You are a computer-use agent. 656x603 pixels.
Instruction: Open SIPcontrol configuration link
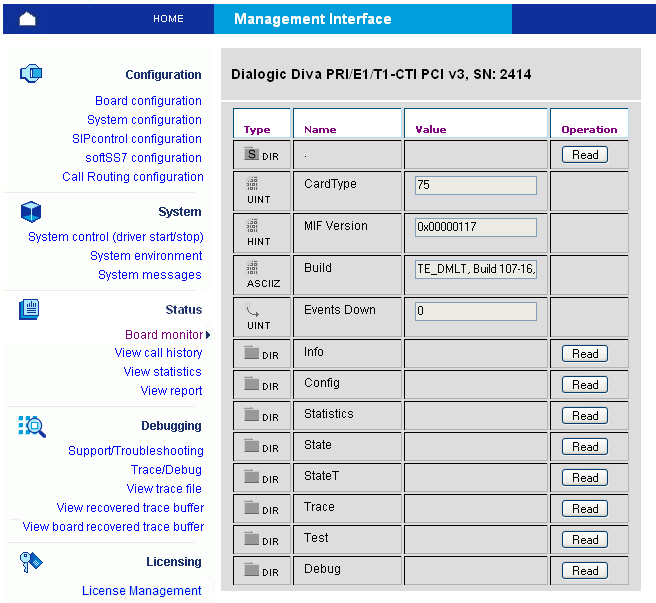[137, 139]
